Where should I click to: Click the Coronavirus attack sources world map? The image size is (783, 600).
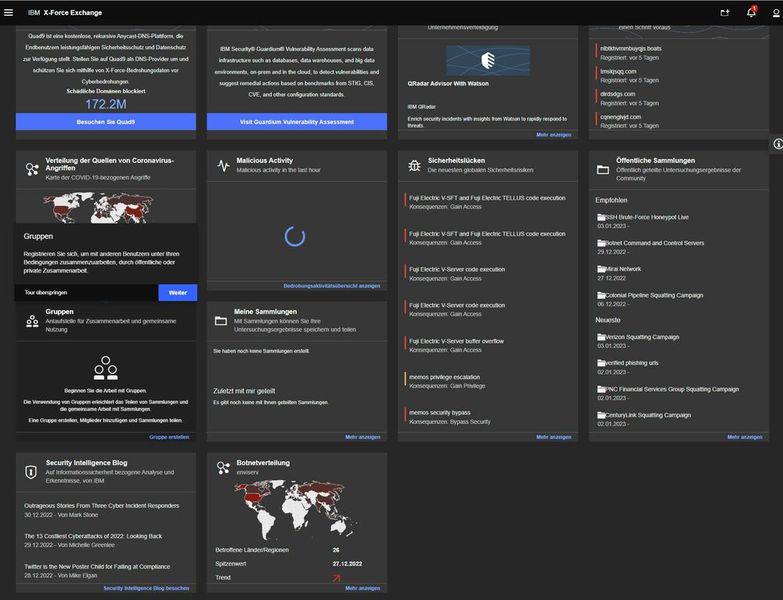98,208
